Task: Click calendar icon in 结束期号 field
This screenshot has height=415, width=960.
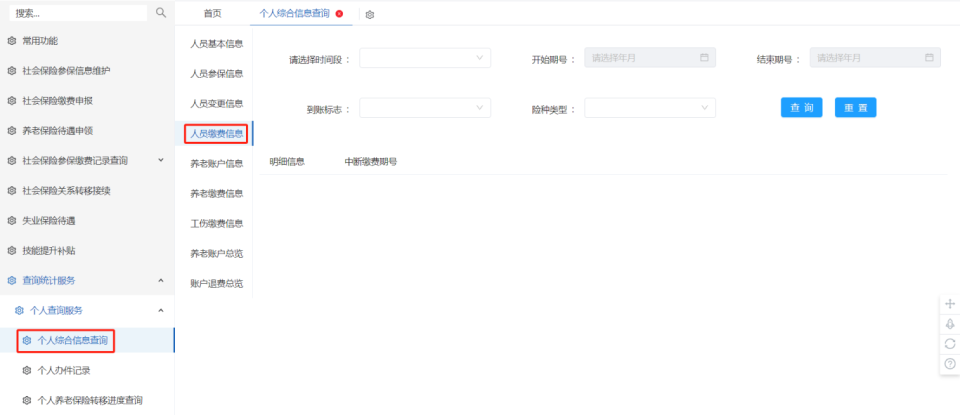Action: pos(929,58)
